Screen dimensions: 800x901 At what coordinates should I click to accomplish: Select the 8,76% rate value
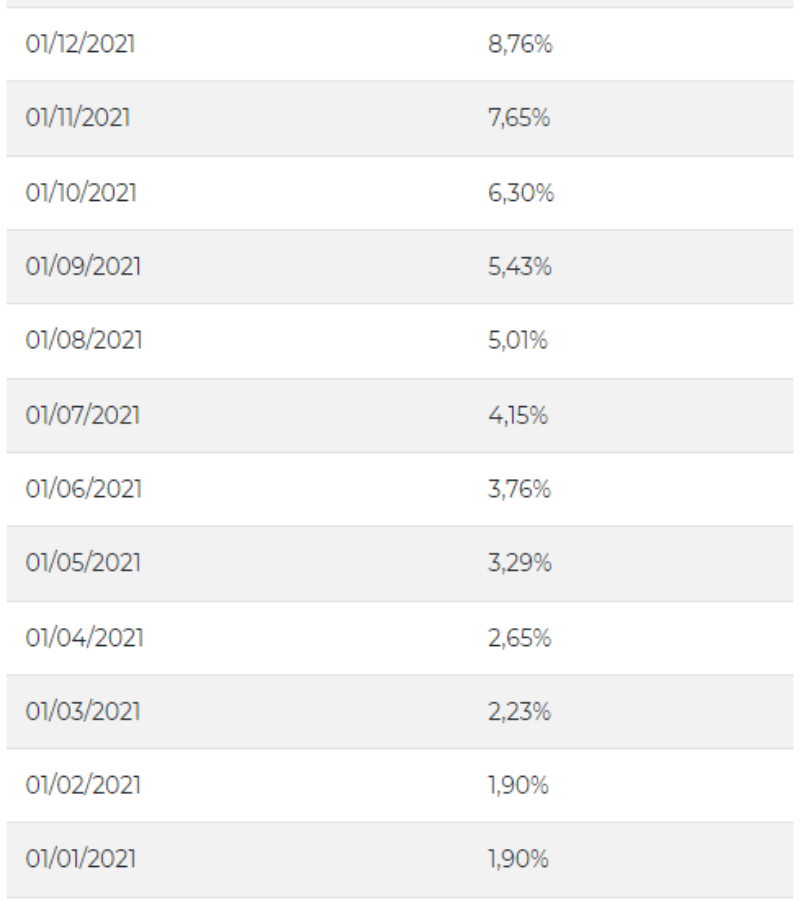[518, 44]
